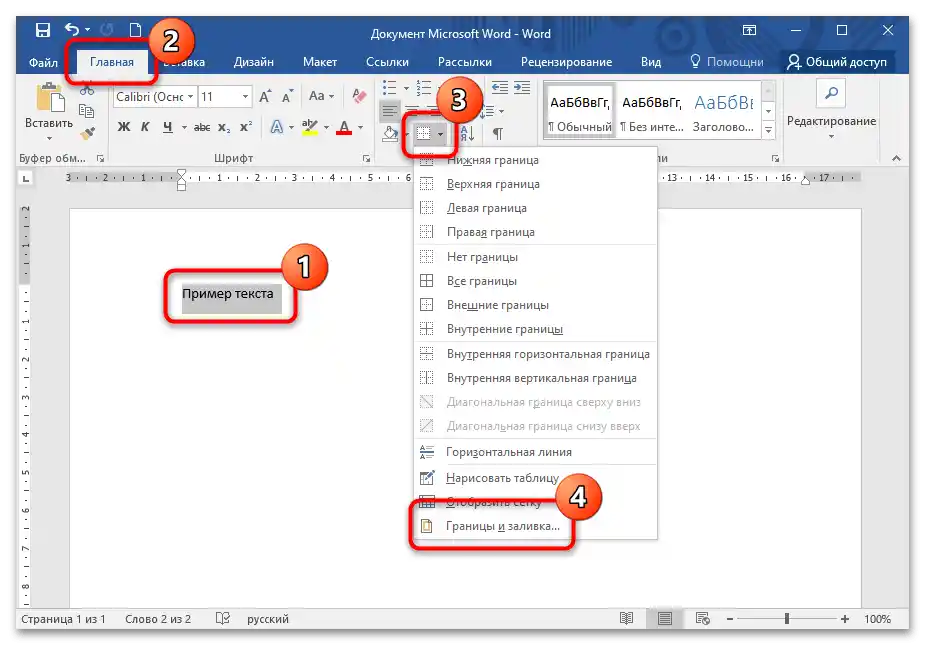The height and width of the screenshot is (645, 925).
Task: Collapse the ribbon with the chevron
Action: [896, 158]
